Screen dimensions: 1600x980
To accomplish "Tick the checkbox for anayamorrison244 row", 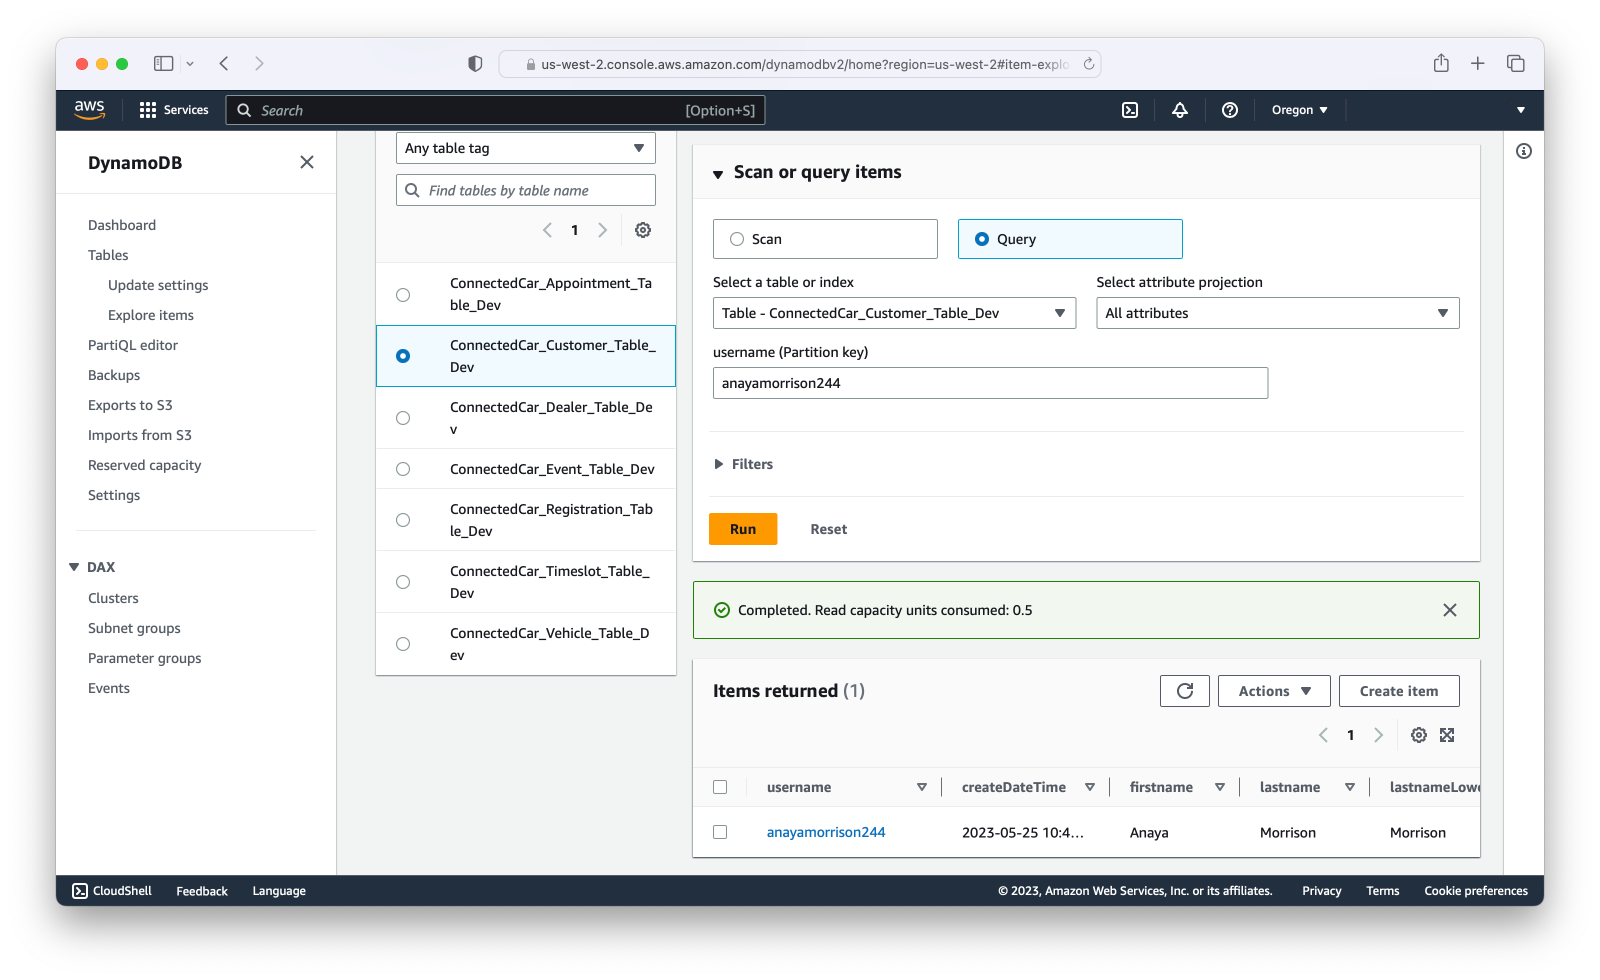I will point(720,832).
